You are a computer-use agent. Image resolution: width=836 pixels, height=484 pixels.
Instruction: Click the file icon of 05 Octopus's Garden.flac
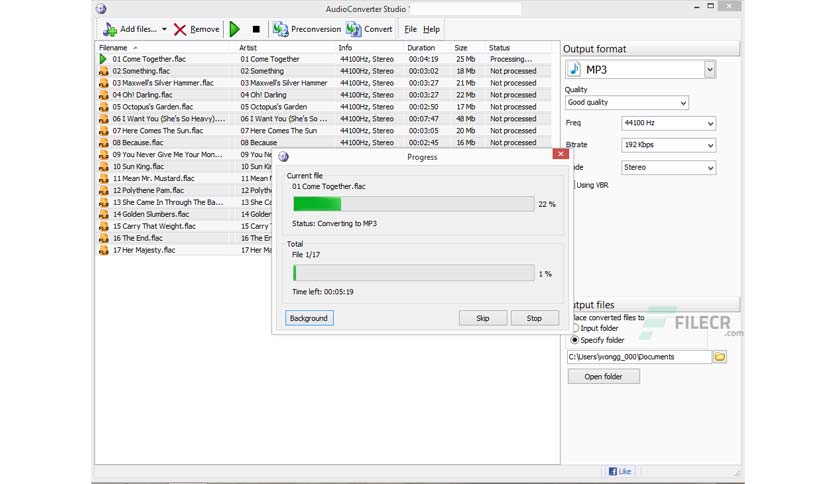[103, 107]
